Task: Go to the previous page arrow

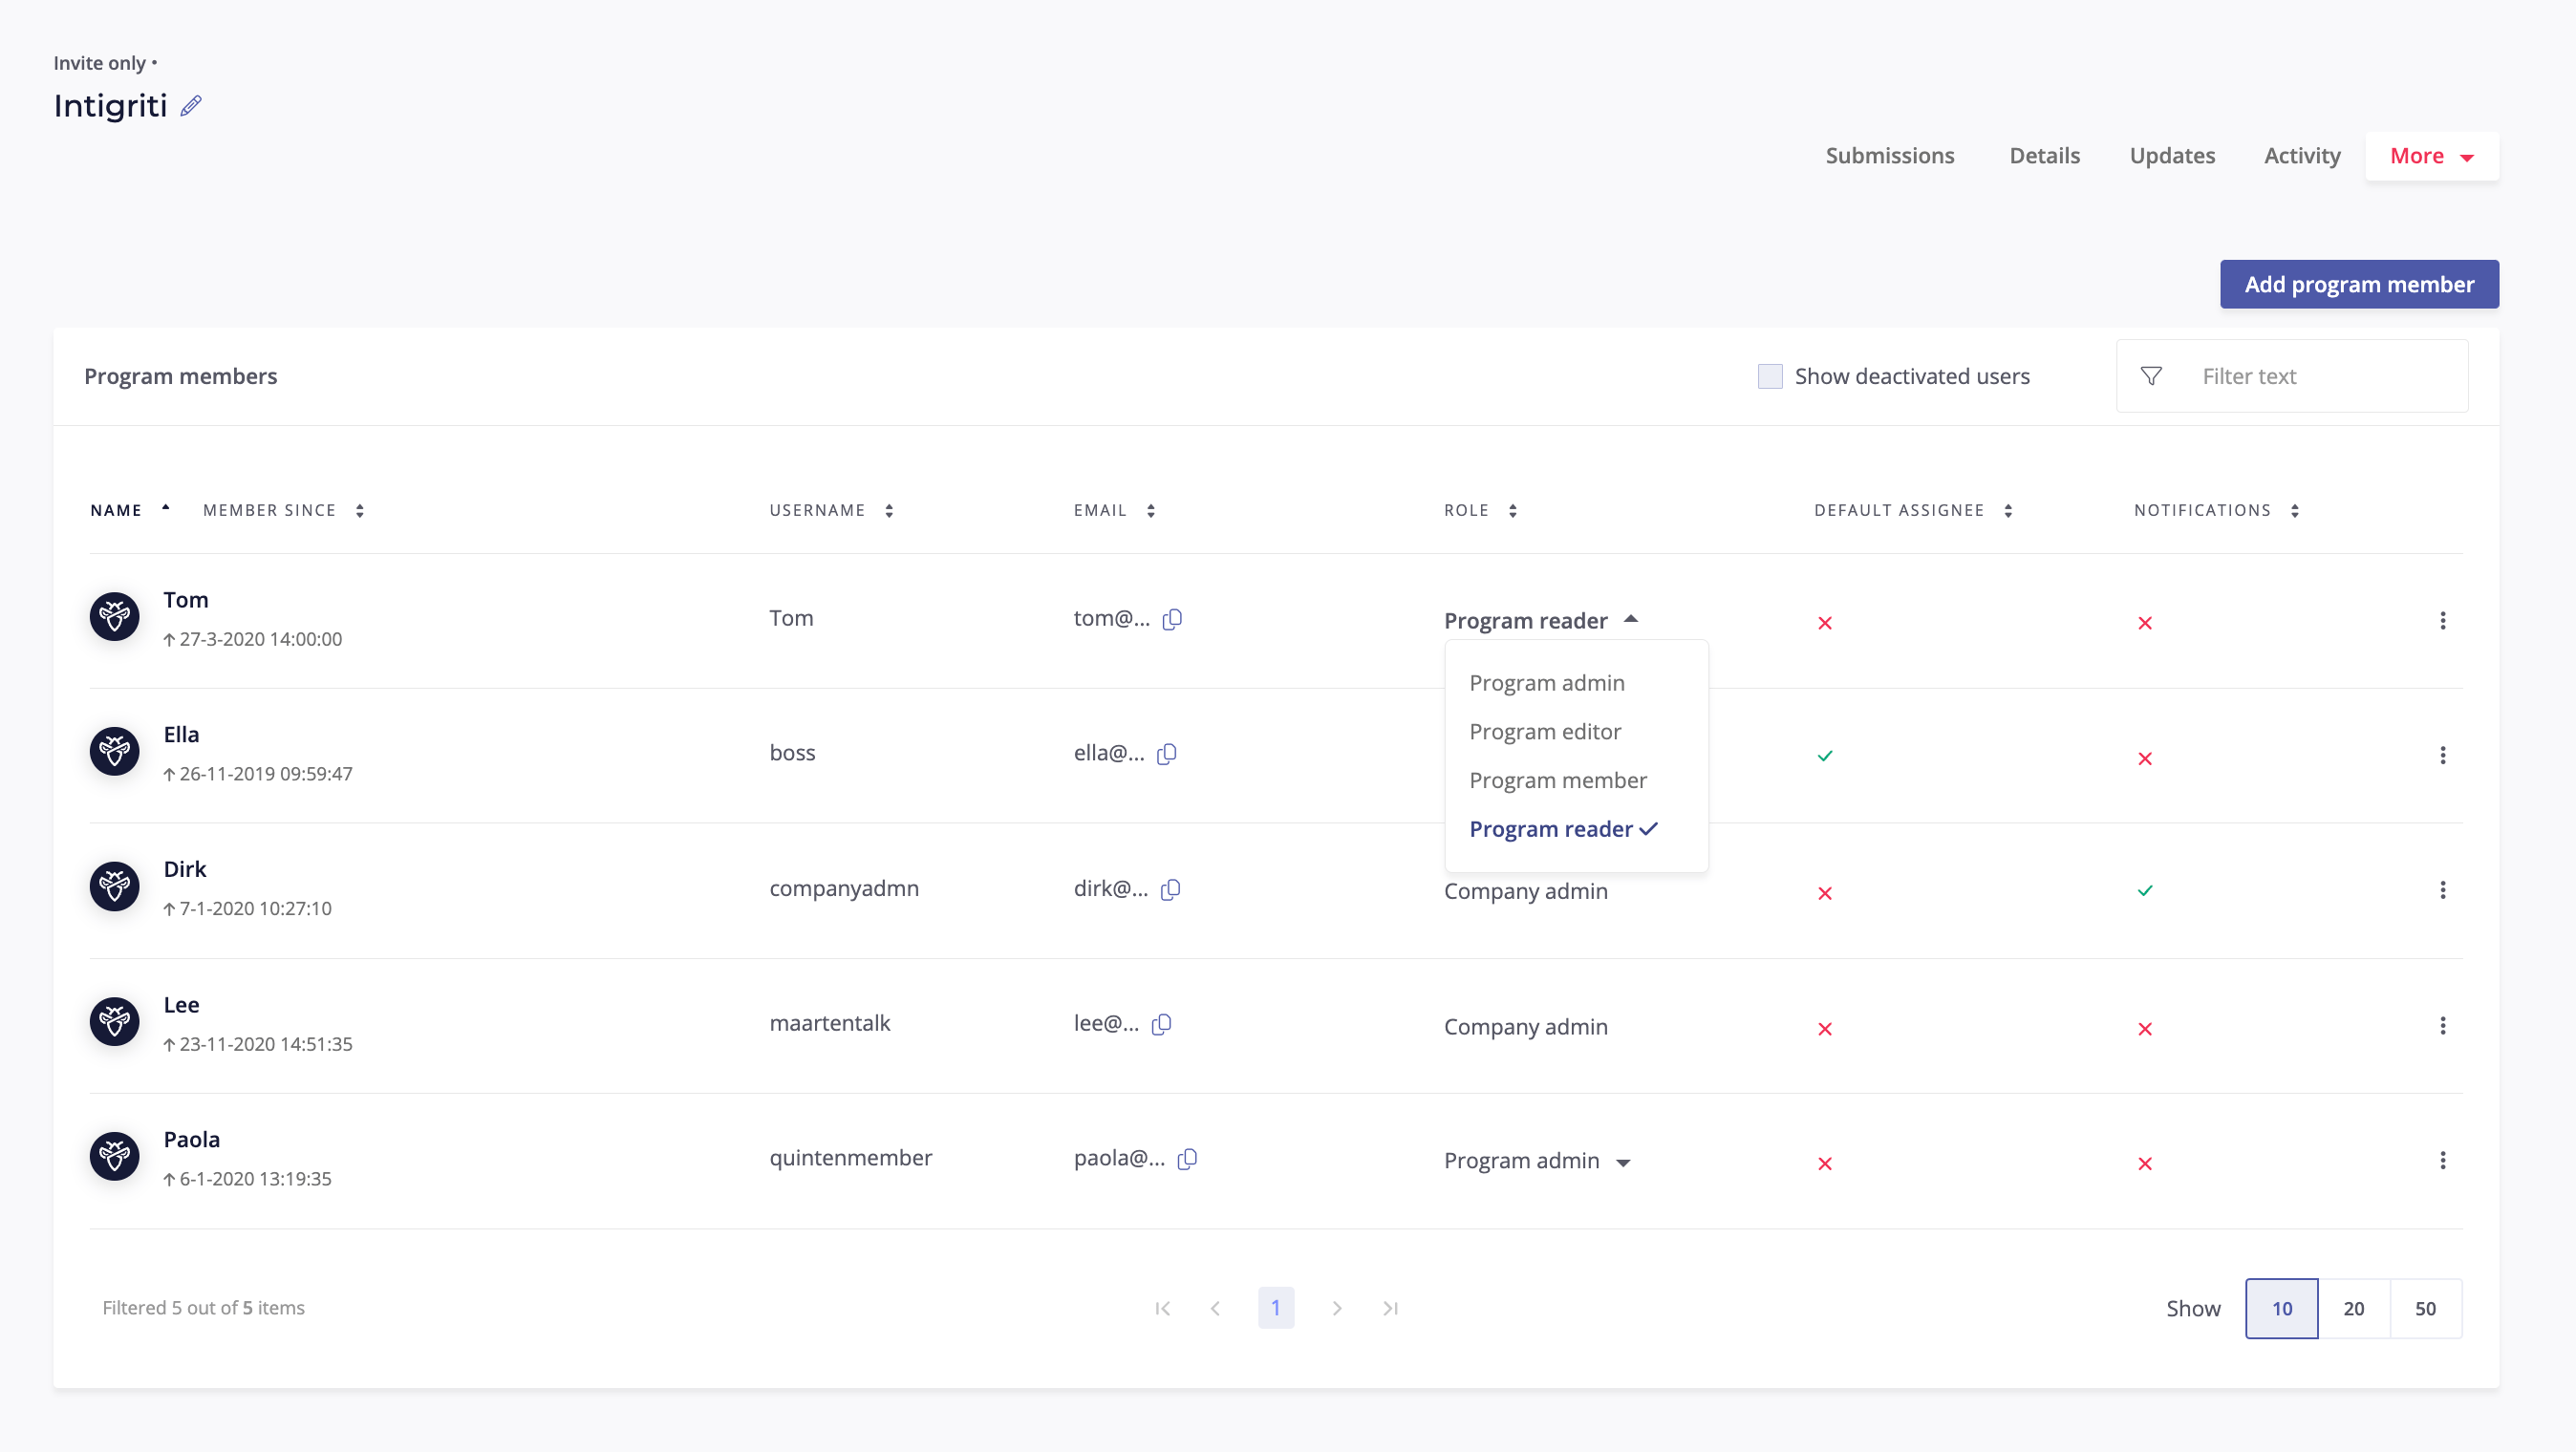Action: (1215, 1308)
